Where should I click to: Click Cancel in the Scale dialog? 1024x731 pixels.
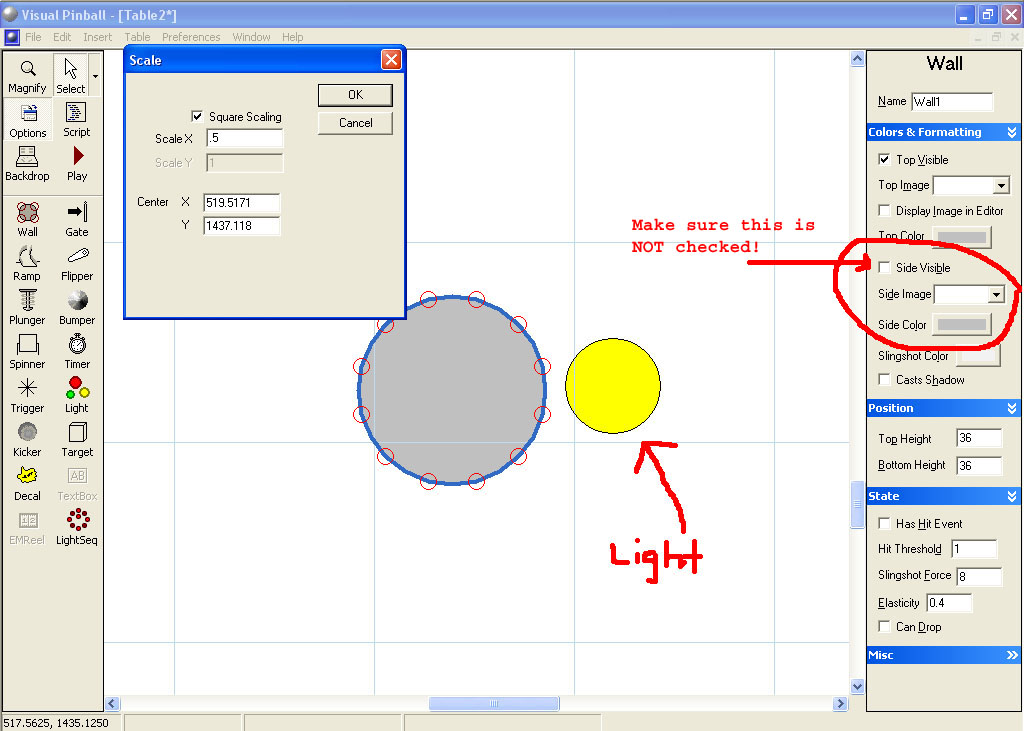coord(355,123)
